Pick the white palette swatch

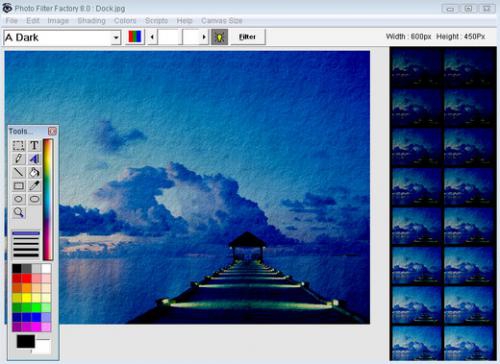pos(46,268)
